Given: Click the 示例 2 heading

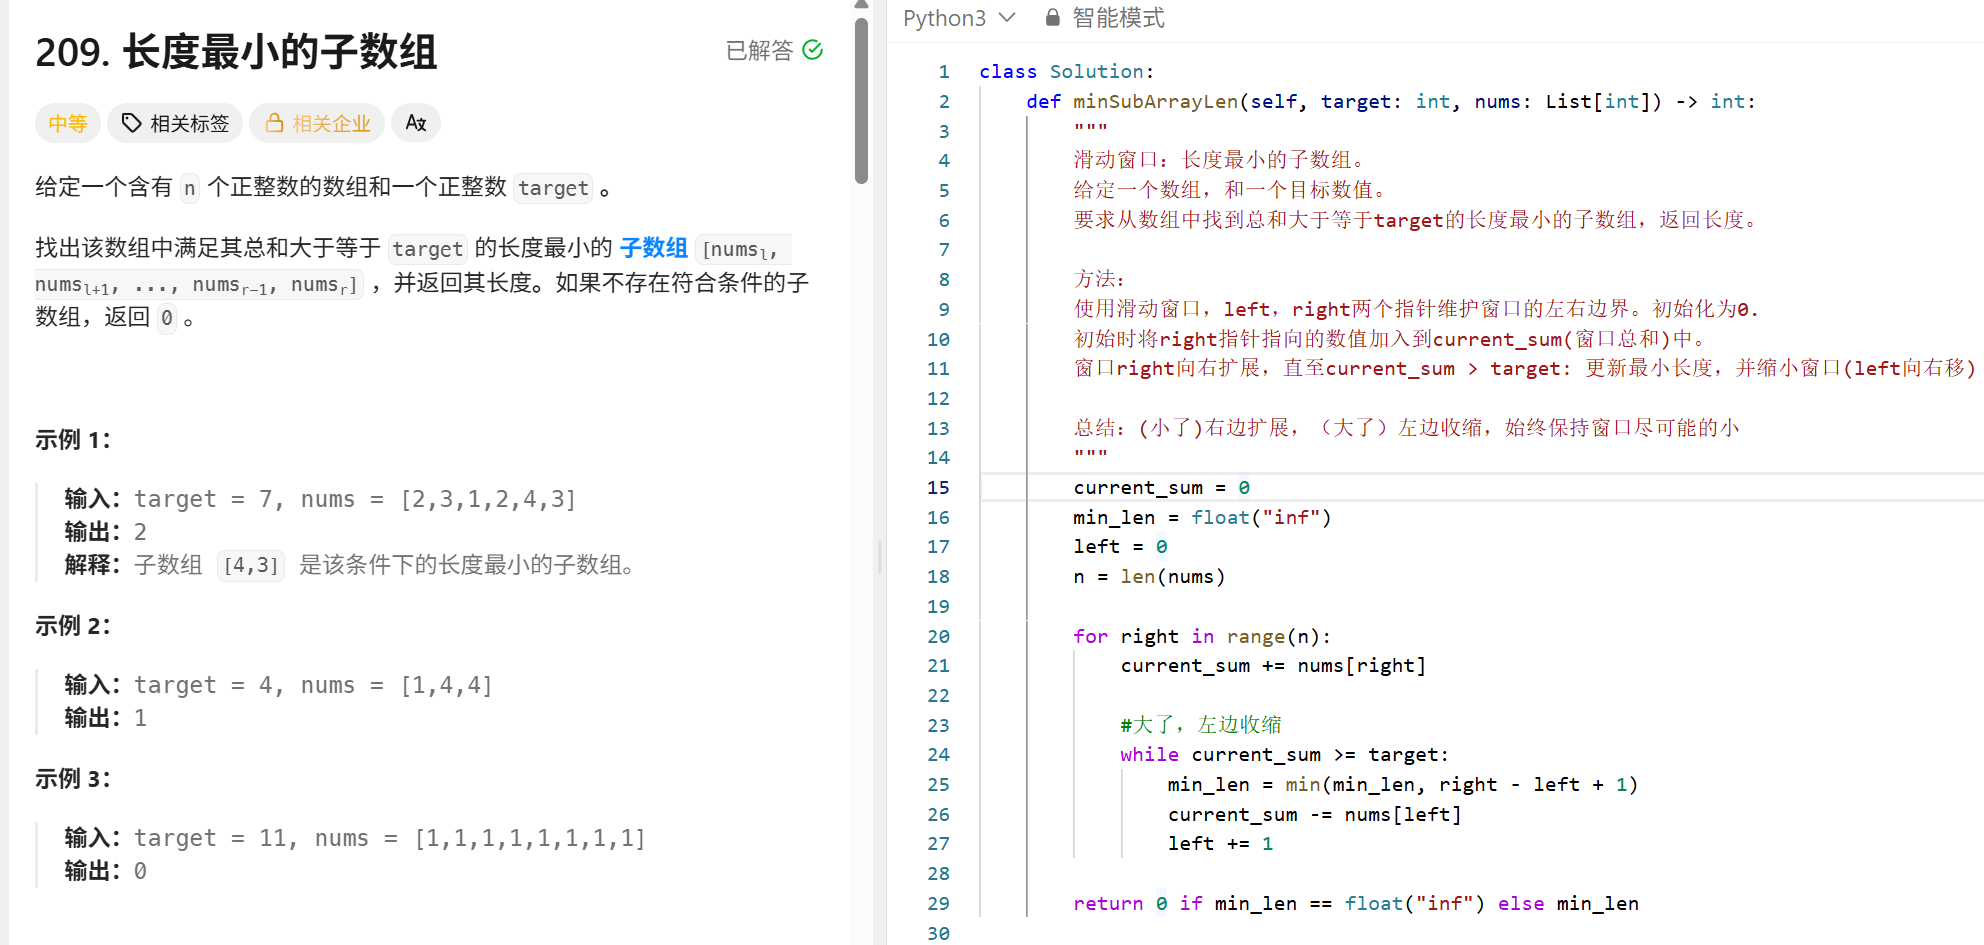Looking at the screenshot, I should click(73, 626).
